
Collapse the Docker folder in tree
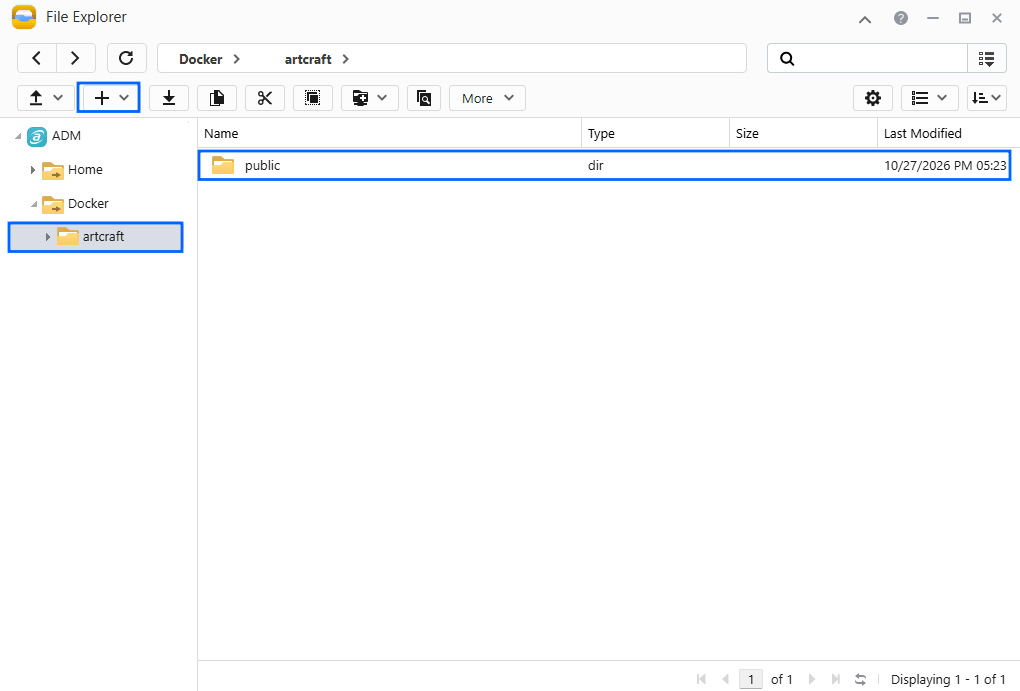point(34,204)
